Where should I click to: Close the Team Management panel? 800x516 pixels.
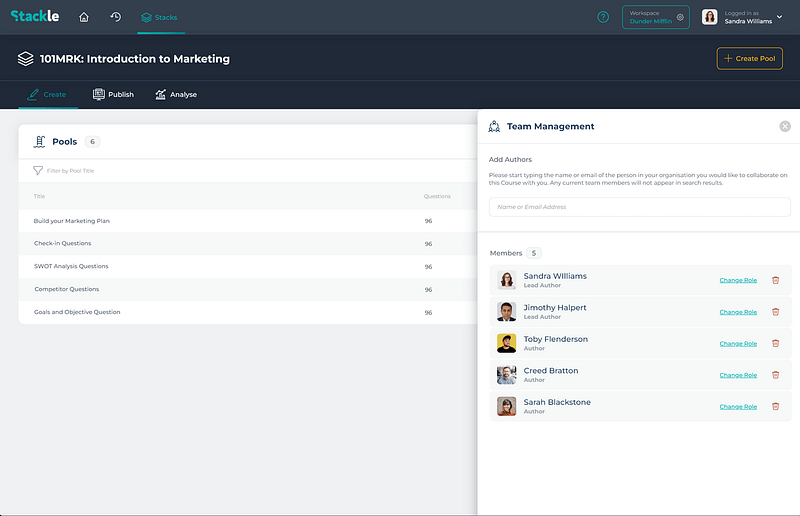[x=785, y=126]
